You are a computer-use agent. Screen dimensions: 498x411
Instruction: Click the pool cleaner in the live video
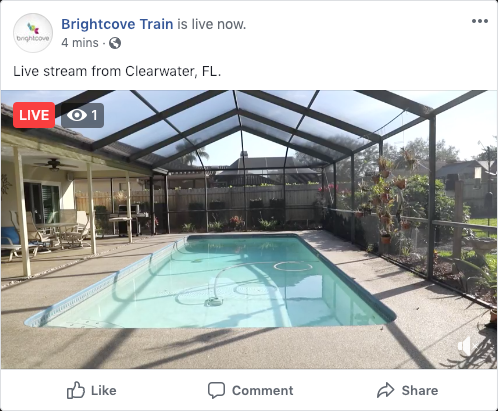click(213, 302)
